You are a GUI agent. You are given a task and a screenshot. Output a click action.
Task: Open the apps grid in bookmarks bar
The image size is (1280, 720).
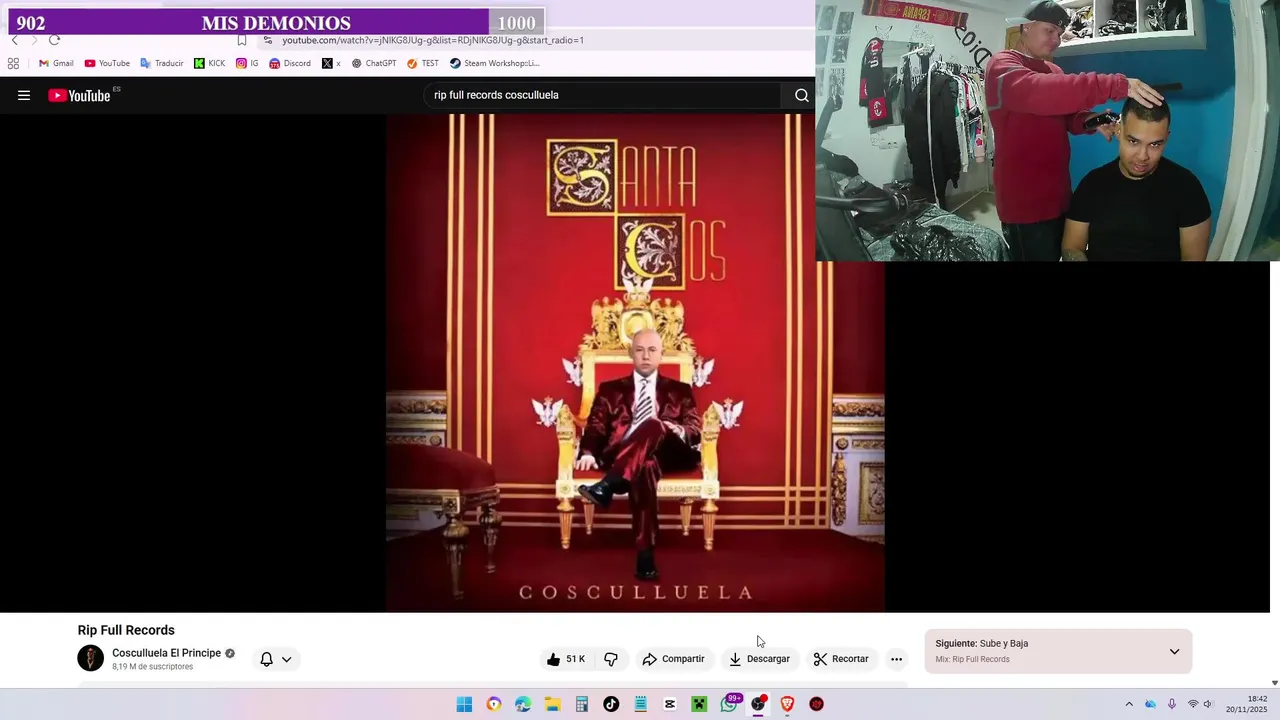(13, 63)
